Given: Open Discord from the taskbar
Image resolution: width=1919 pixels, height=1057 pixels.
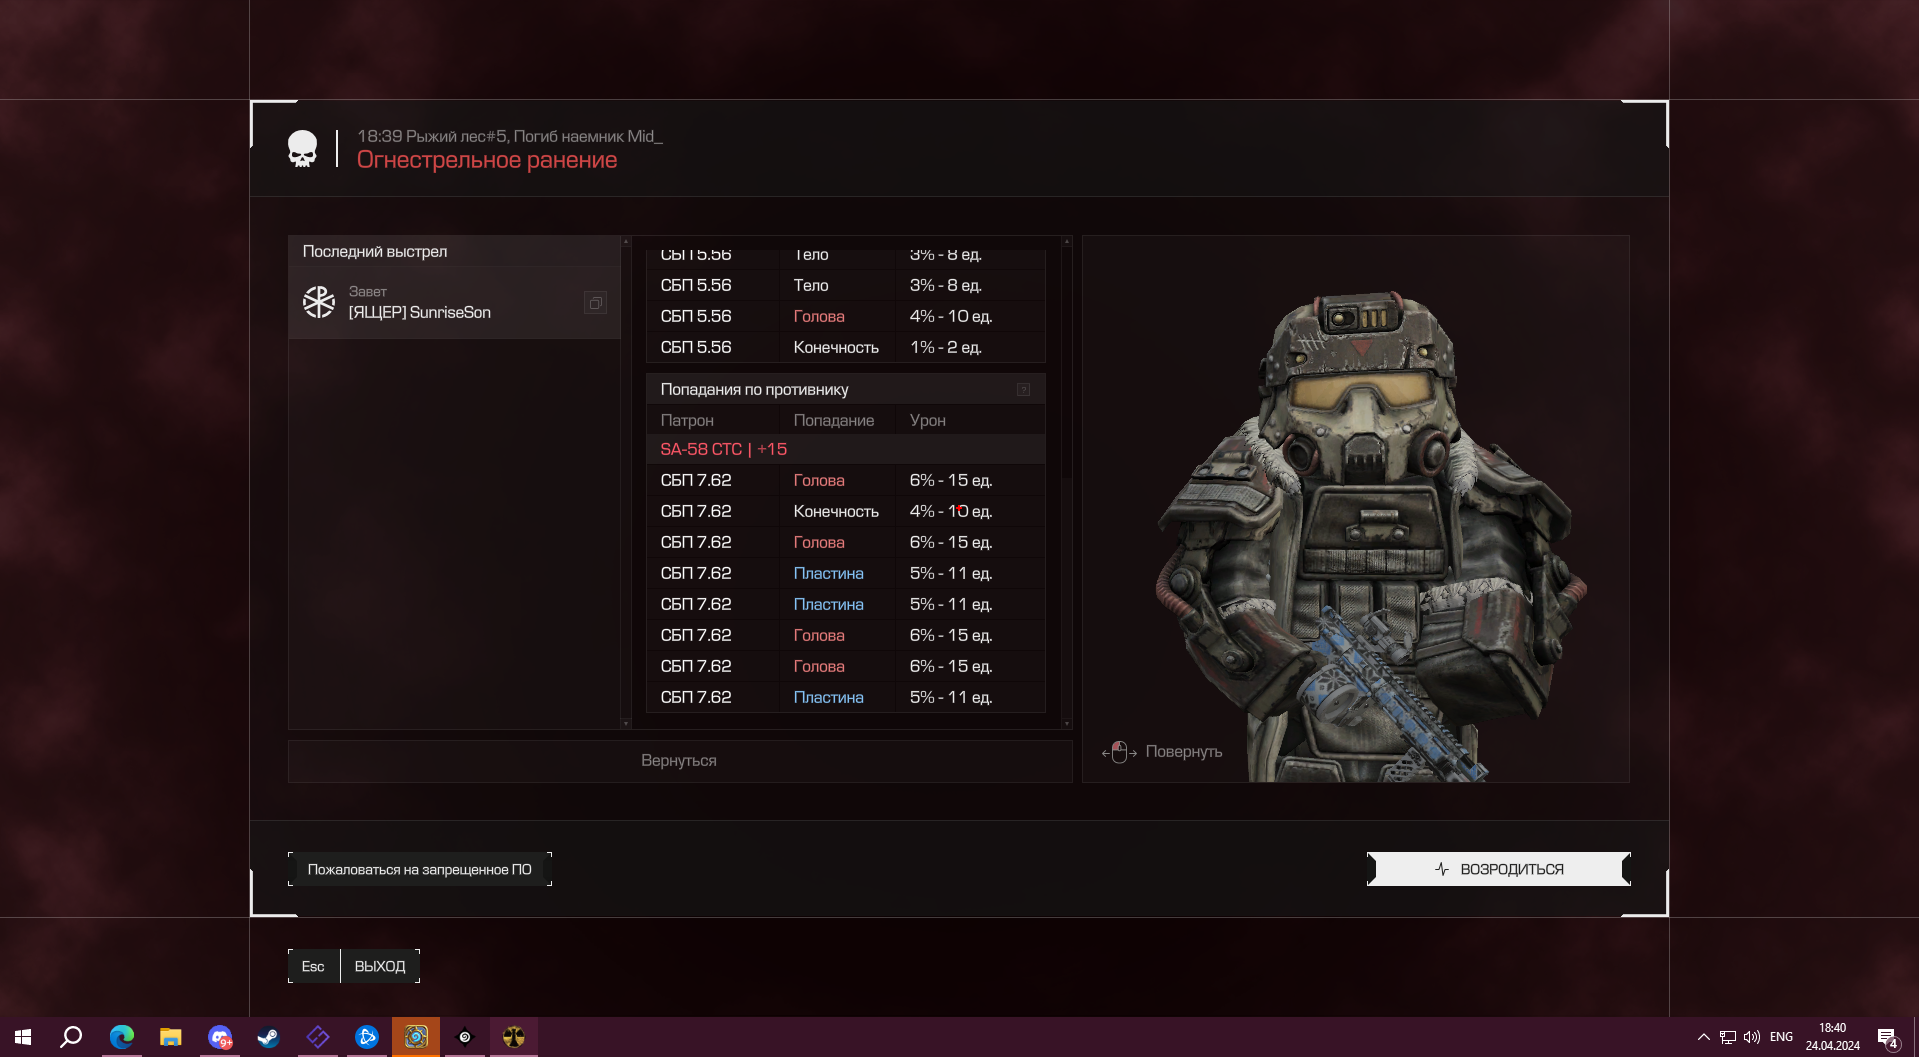Looking at the screenshot, I should [x=220, y=1037].
